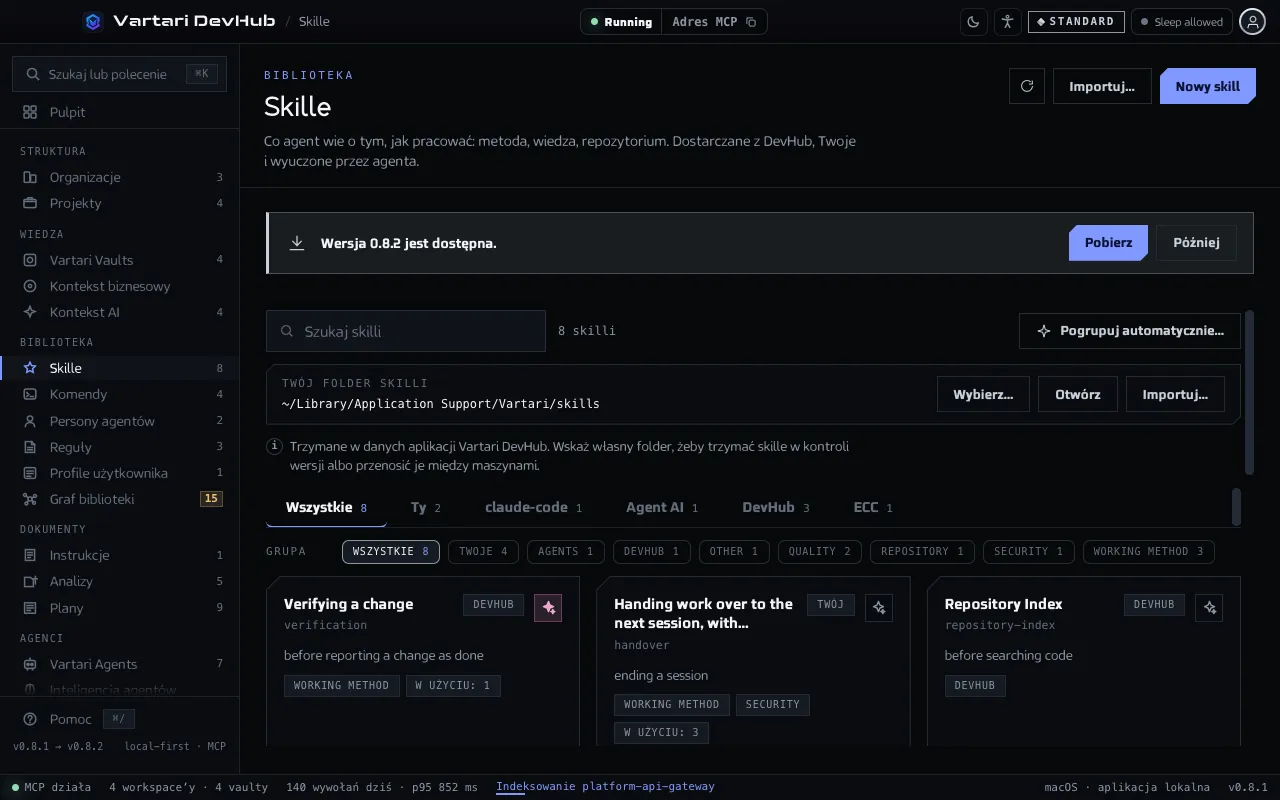Switch to the claude-code tab
The height and width of the screenshot is (800, 1280).
pyautogui.click(x=533, y=508)
